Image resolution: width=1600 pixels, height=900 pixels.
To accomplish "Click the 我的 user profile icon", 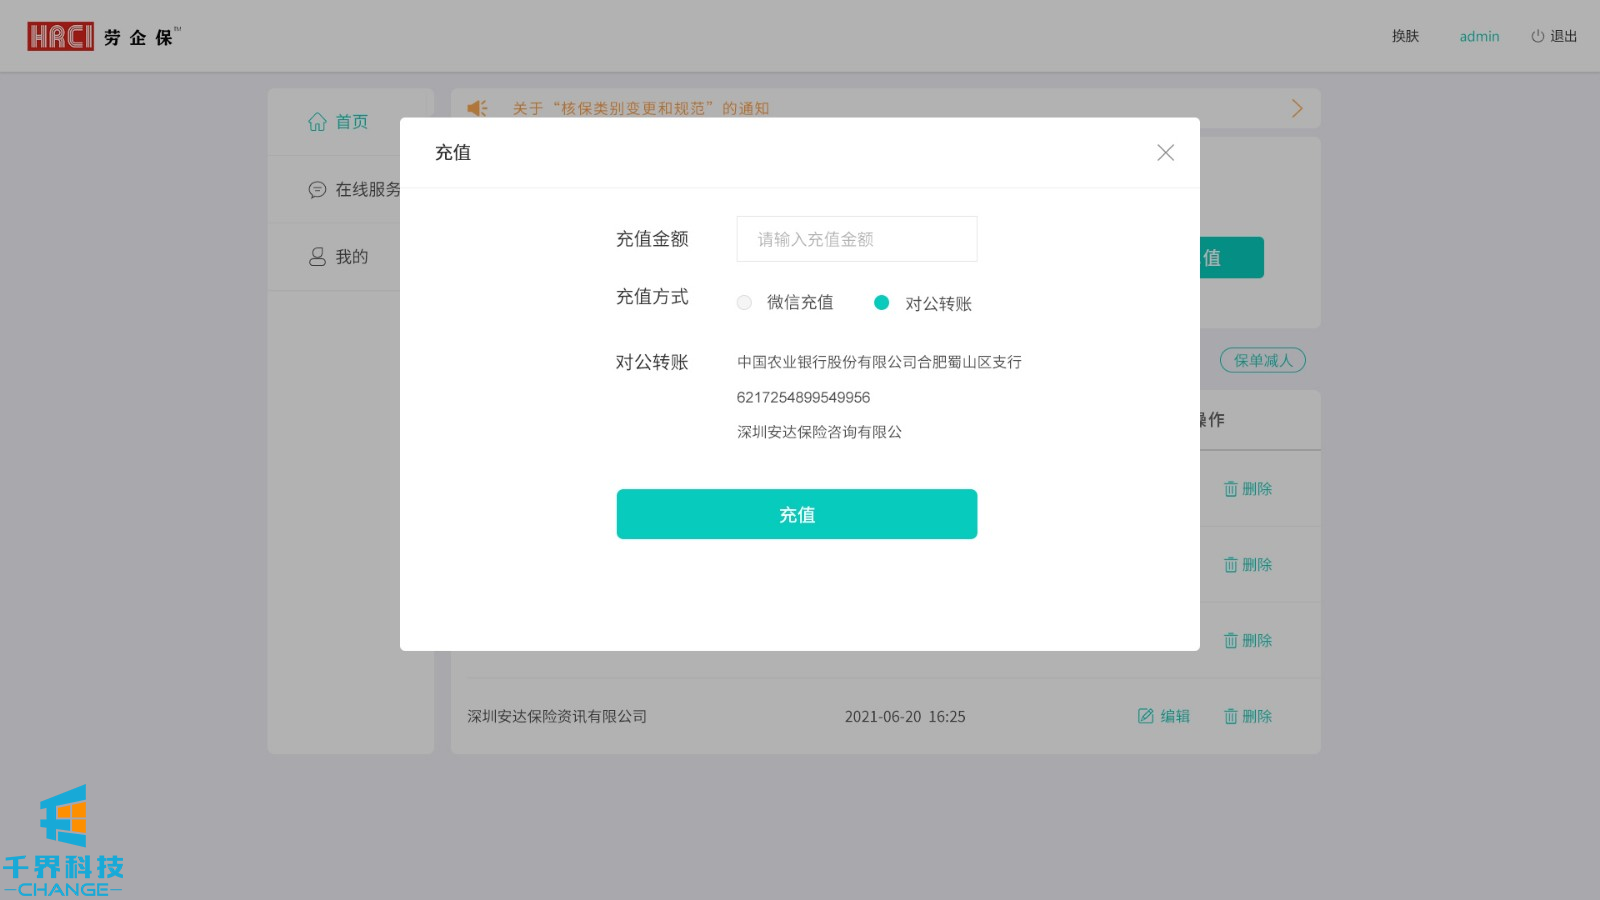I will (x=317, y=257).
